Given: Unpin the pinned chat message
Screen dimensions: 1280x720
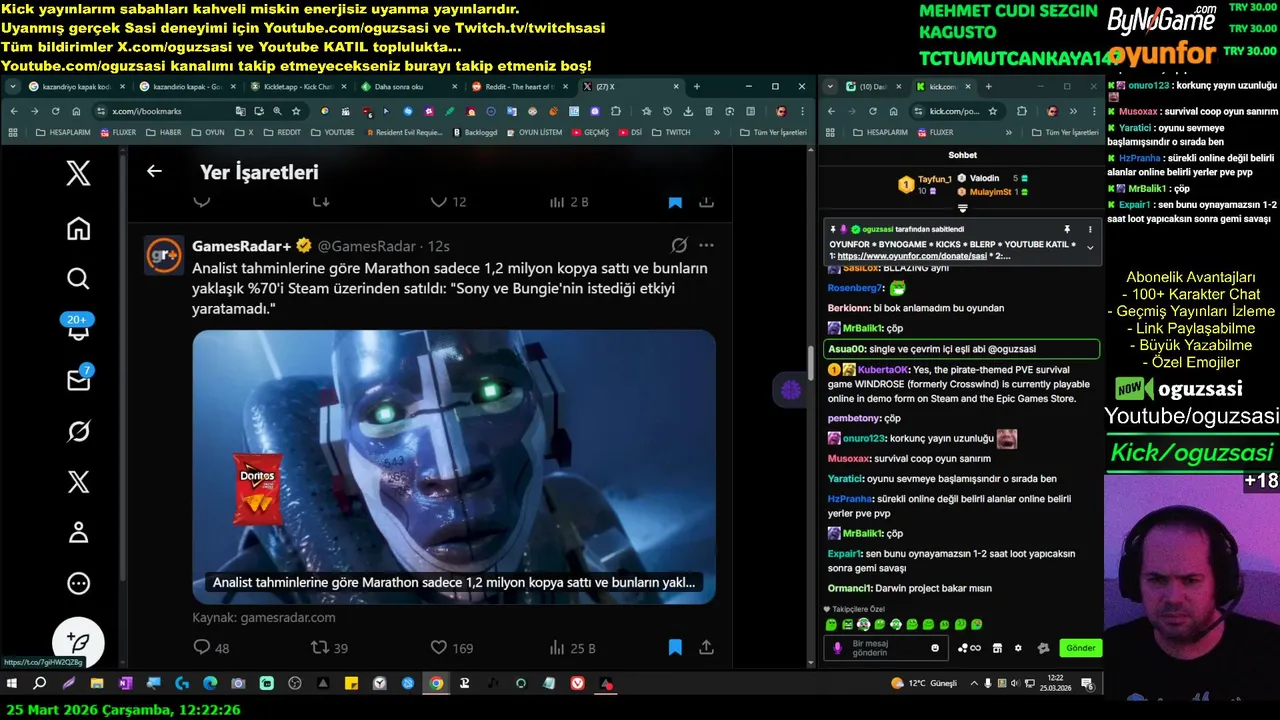Looking at the screenshot, I should click(1067, 229).
